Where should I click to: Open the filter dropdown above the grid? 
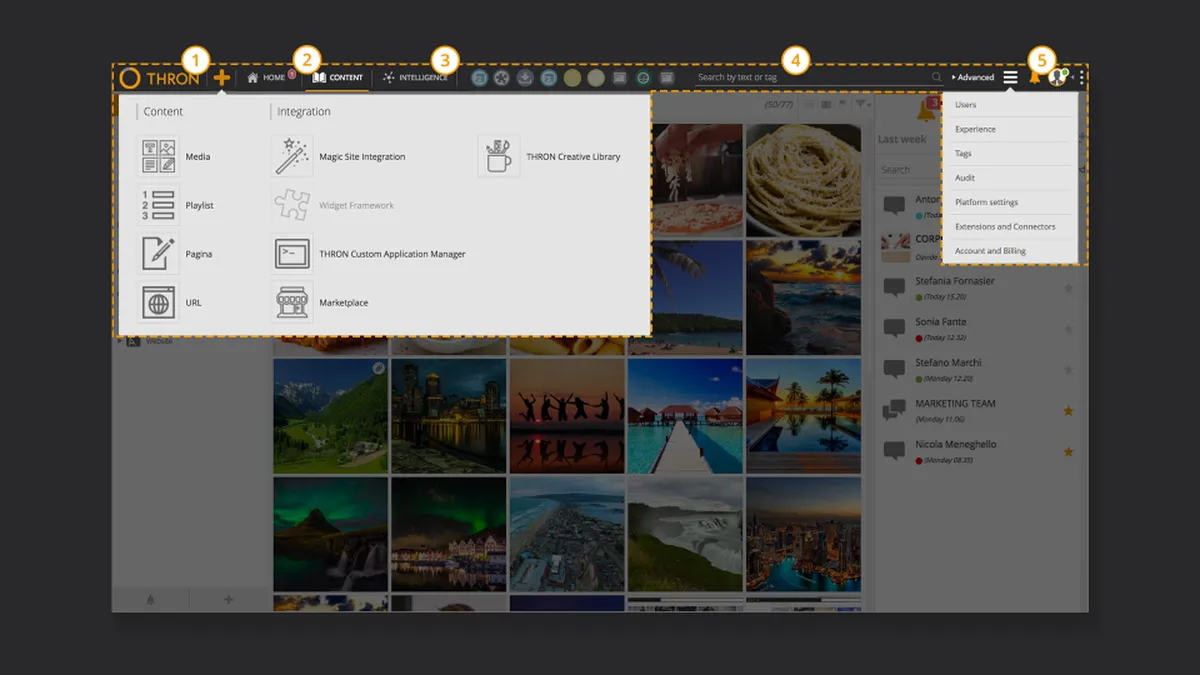click(x=862, y=104)
